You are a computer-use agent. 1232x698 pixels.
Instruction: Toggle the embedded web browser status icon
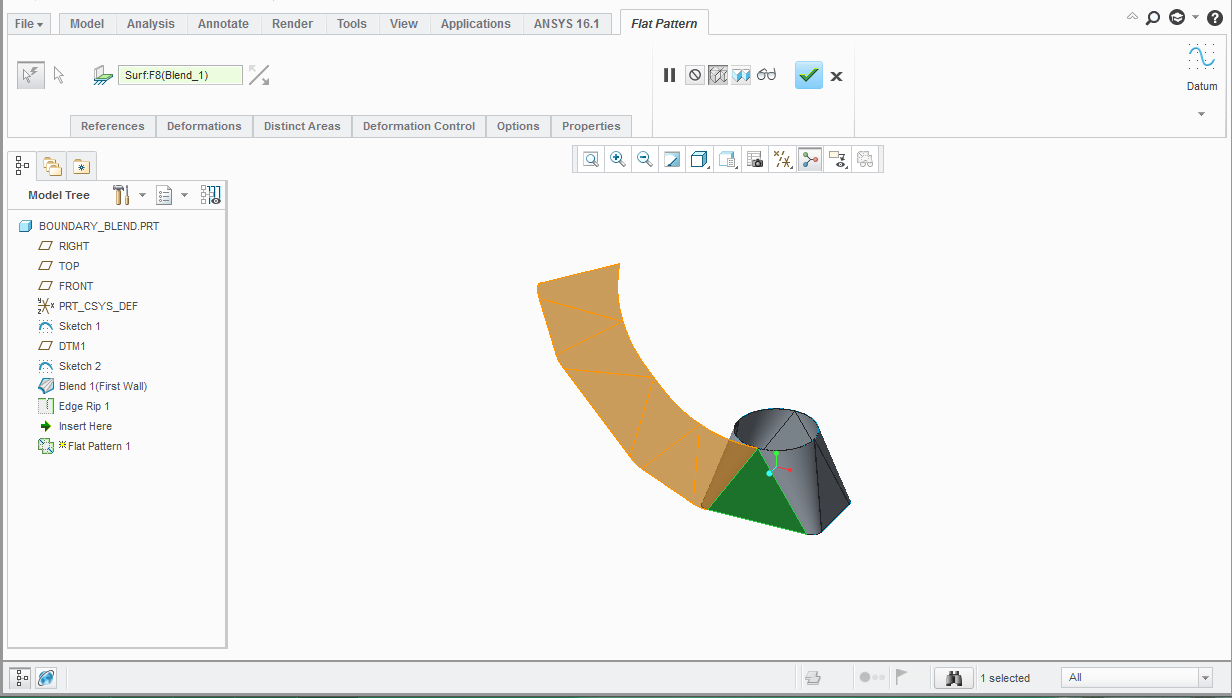(46, 678)
